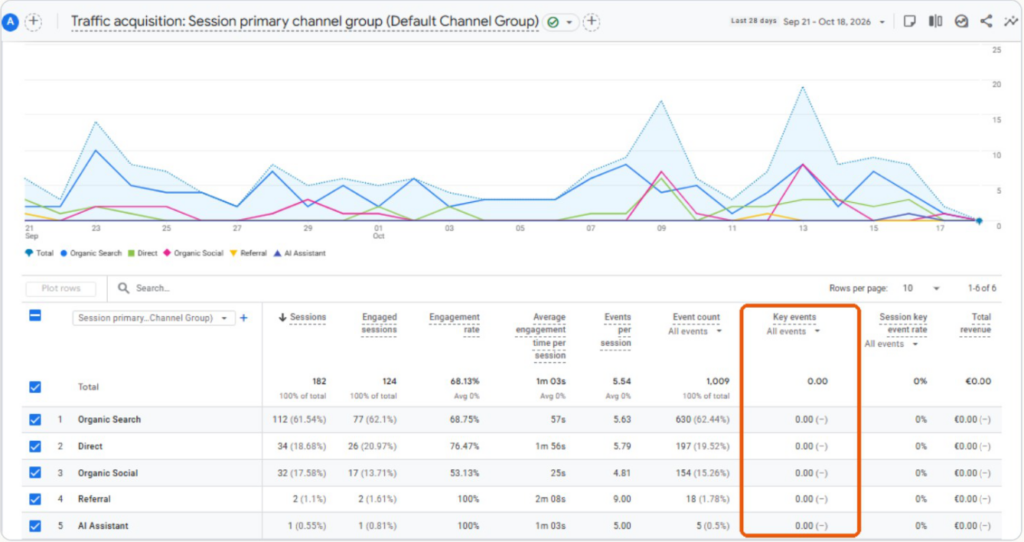Image resolution: width=1024 pixels, height=542 pixels.
Task: Click the trend sparkline icon at top right
Action: [1010, 22]
